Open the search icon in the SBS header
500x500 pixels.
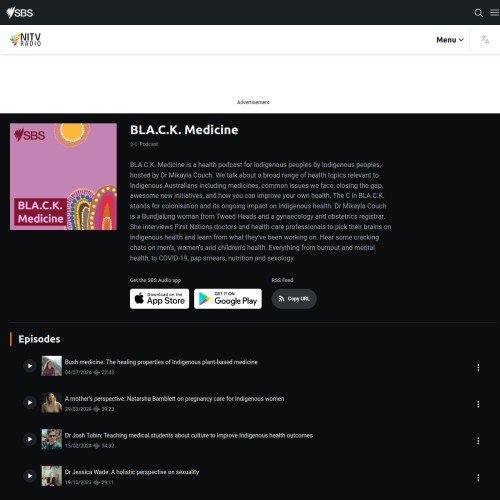click(x=478, y=13)
